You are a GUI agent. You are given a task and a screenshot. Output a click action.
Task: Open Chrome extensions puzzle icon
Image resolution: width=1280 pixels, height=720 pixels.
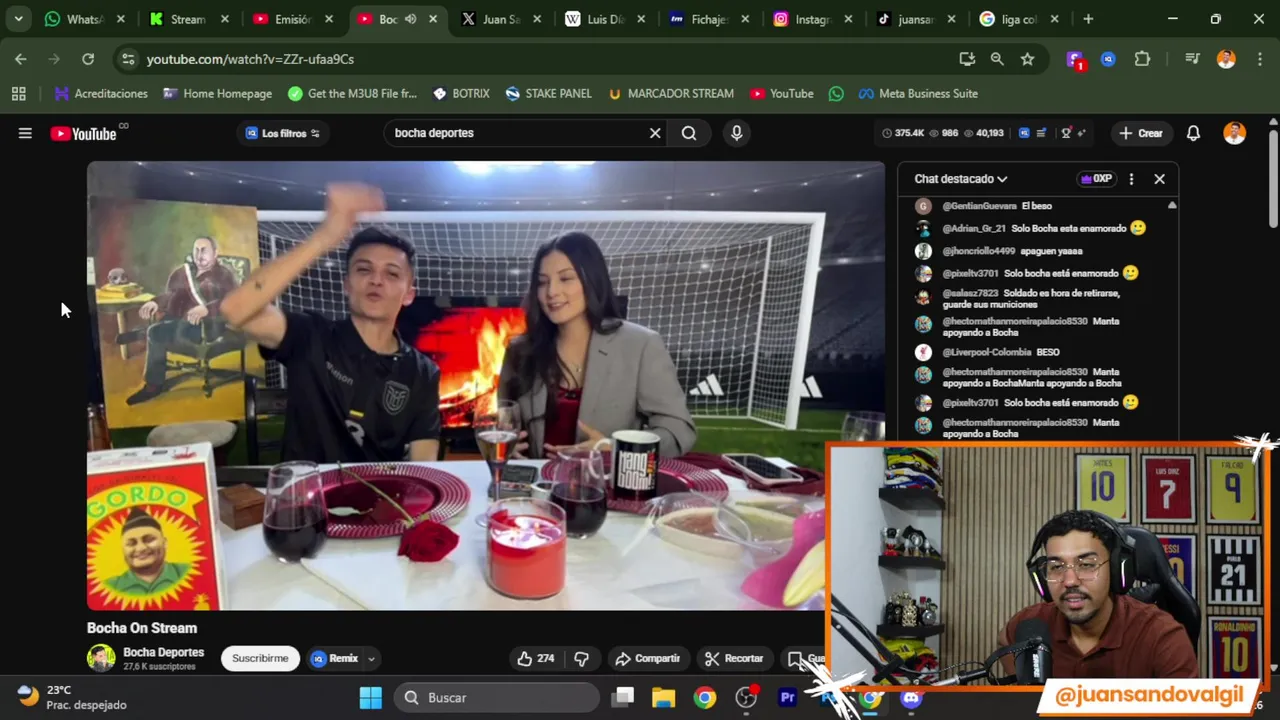pyautogui.click(x=1142, y=59)
